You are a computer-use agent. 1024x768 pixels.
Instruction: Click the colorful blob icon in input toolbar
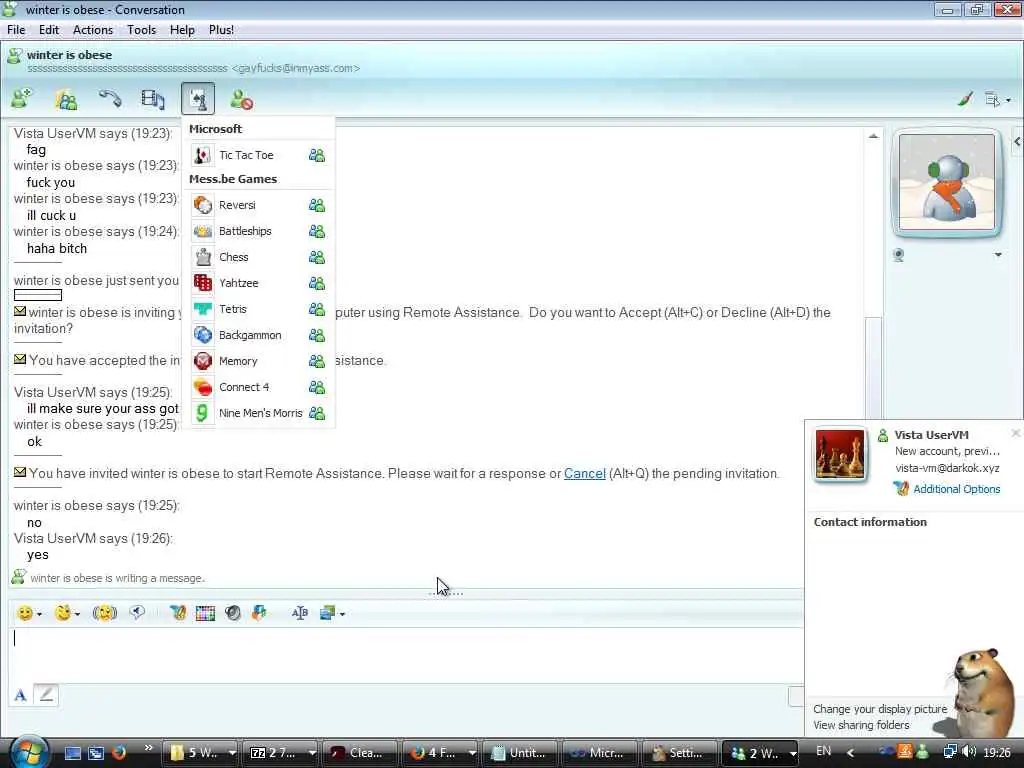coord(259,613)
